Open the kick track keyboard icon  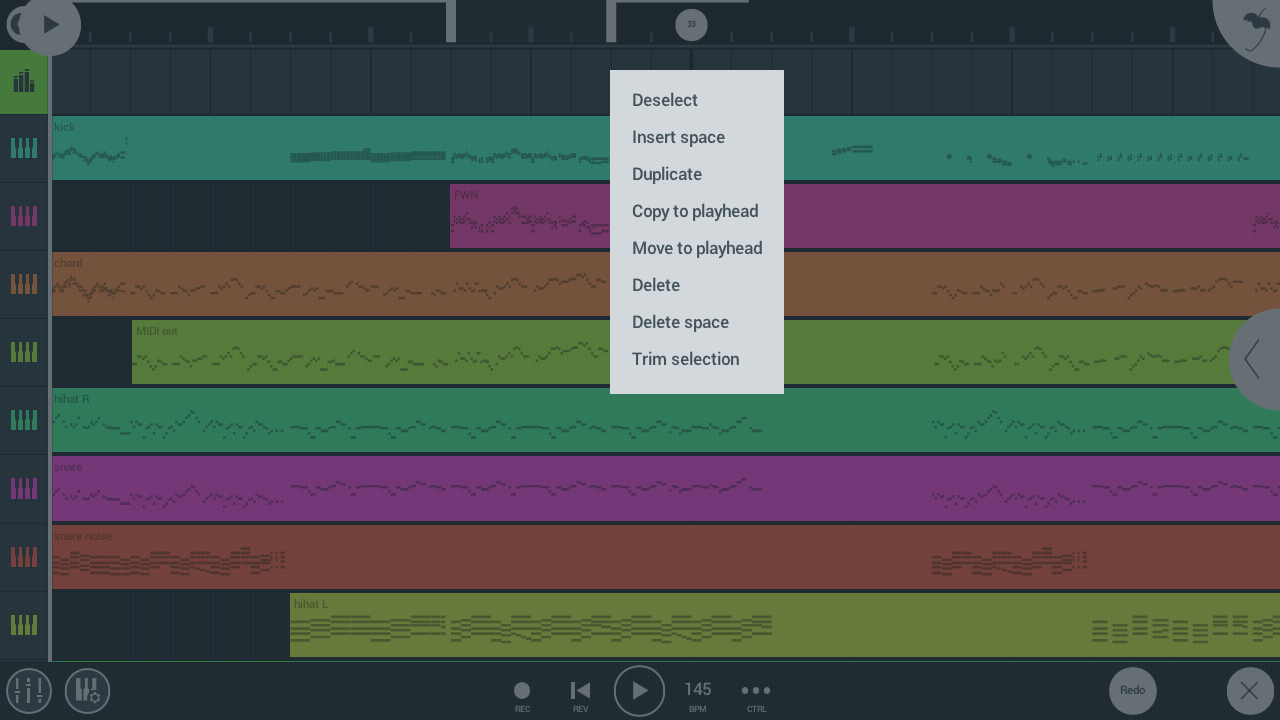(24, 148)
